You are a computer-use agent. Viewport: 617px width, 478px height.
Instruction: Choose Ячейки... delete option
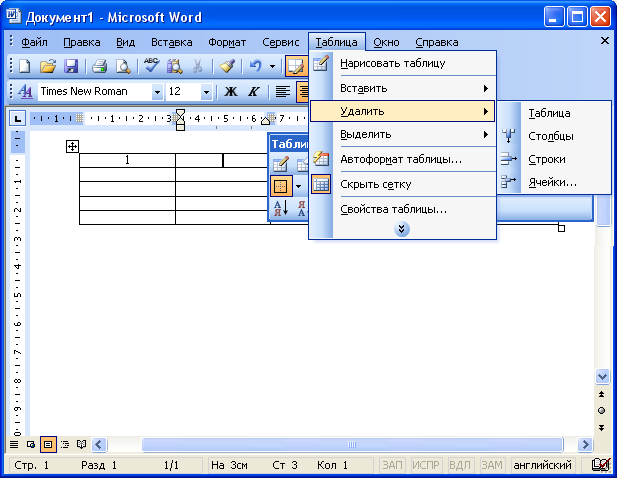pyautogui.click(x=554, y=183)
